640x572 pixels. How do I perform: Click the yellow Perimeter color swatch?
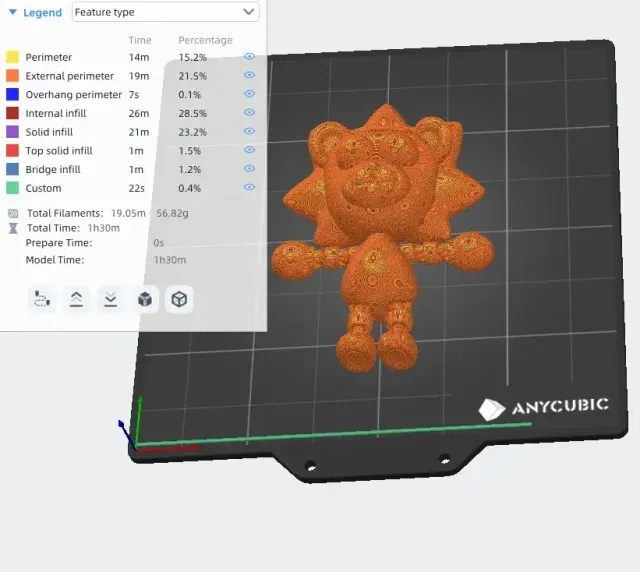(x=12, y=57)
